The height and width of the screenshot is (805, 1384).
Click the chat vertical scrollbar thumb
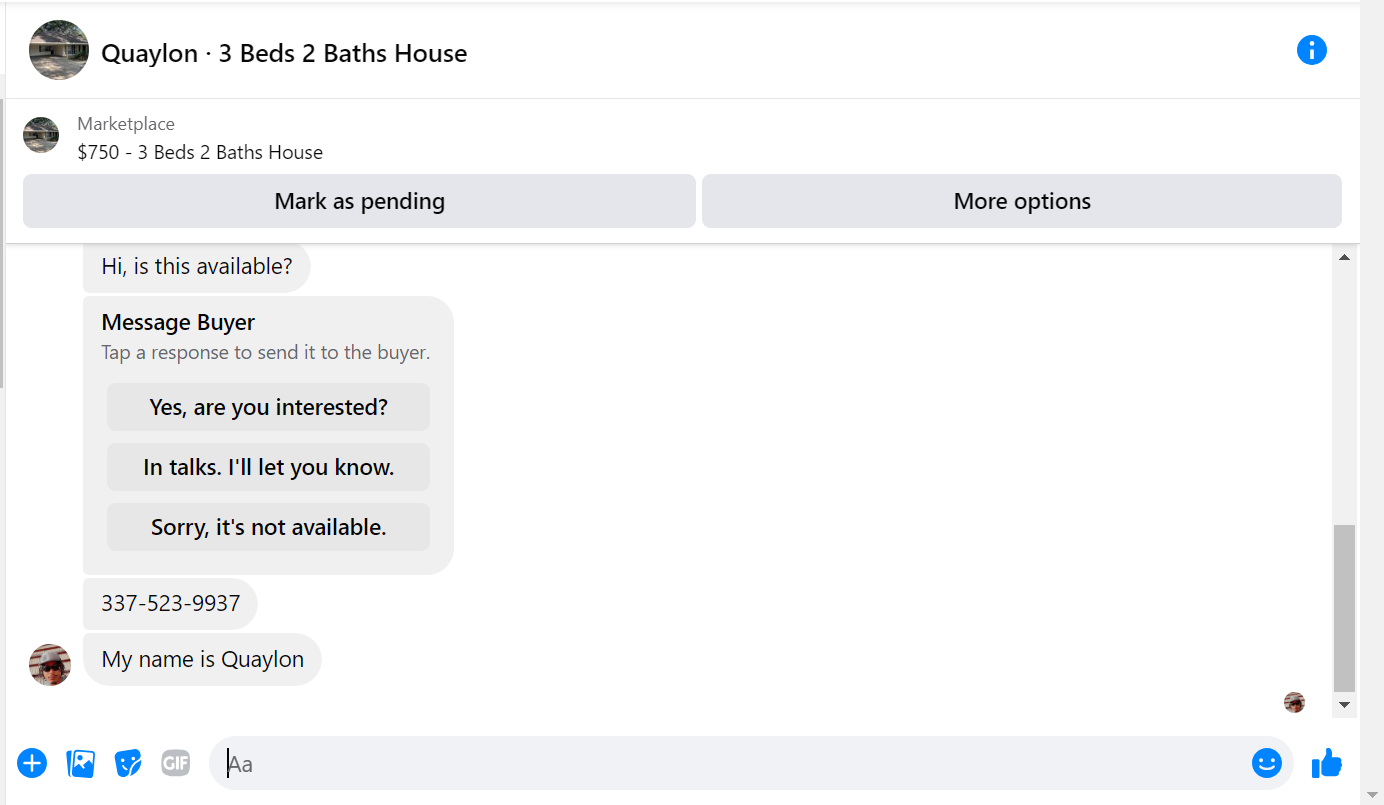click(1345, 608)
